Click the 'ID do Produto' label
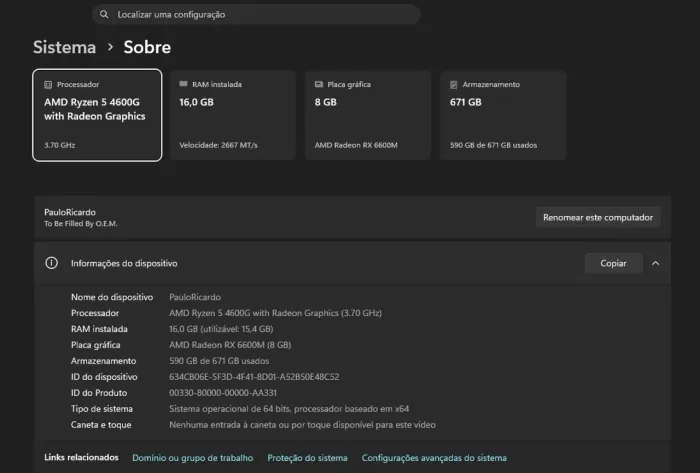 click(x=99, y=393)
